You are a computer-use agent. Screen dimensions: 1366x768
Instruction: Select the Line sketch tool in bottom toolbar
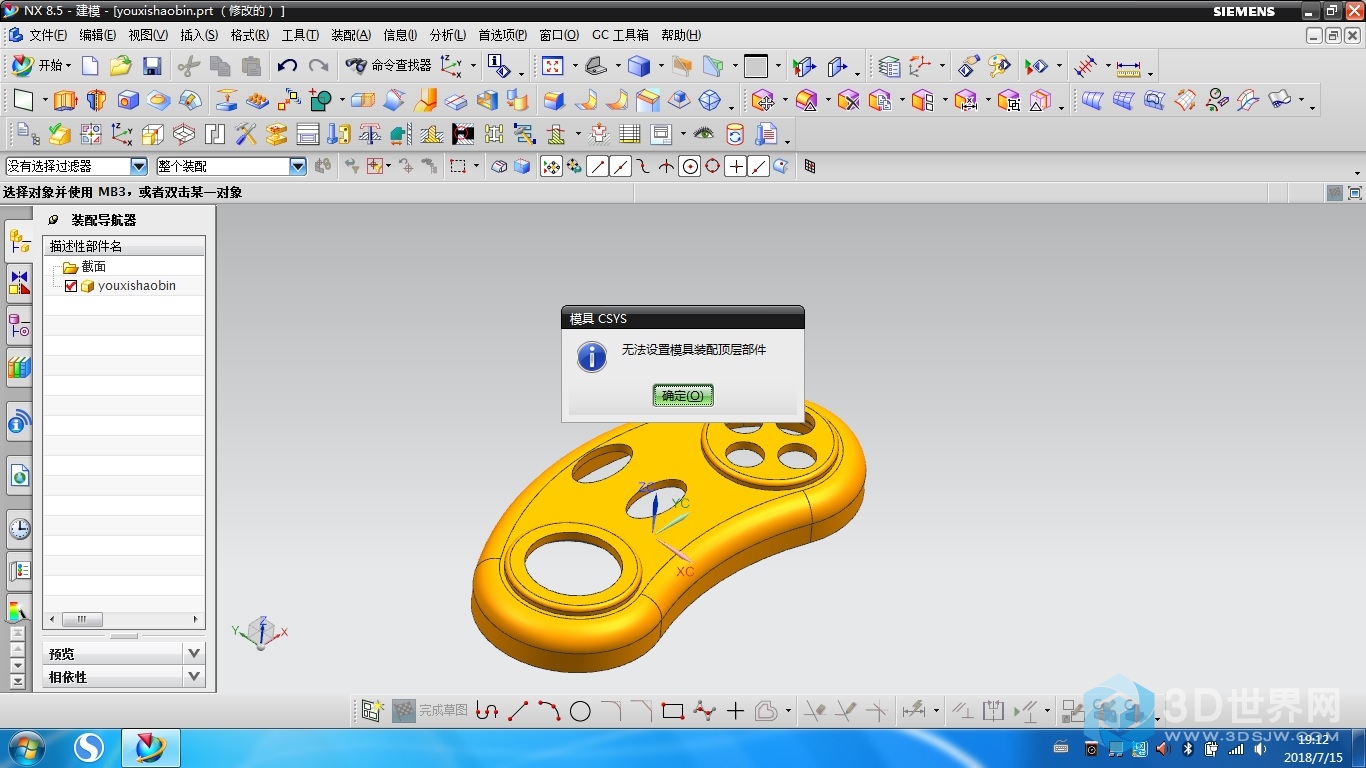click(x=518, y=711)
